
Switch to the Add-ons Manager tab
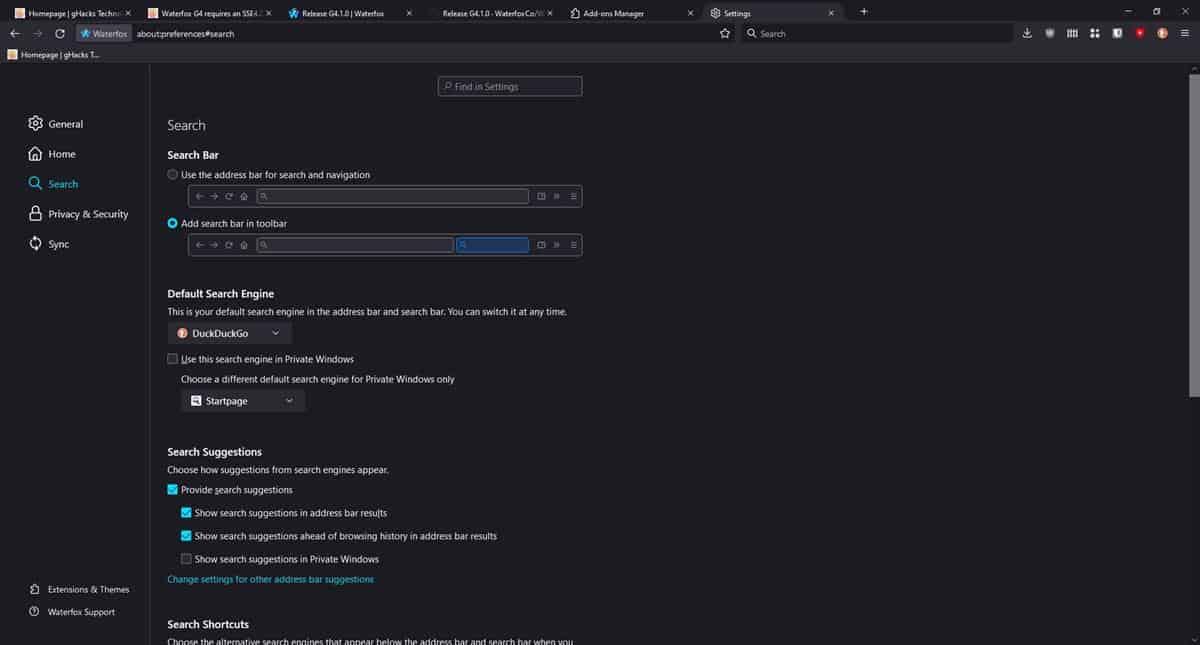(630, 13)
